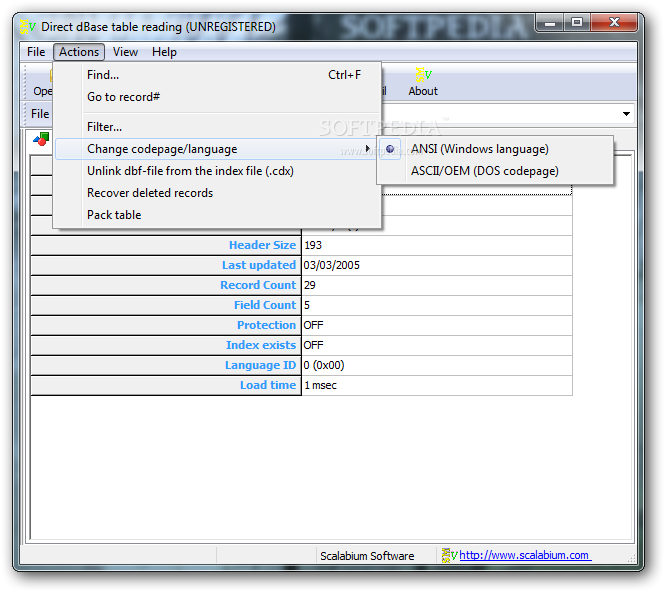The image size is (665, 592).
Task: Click the Scalabium Software status text
Action: pyautogui.click(x=367, y=556)
